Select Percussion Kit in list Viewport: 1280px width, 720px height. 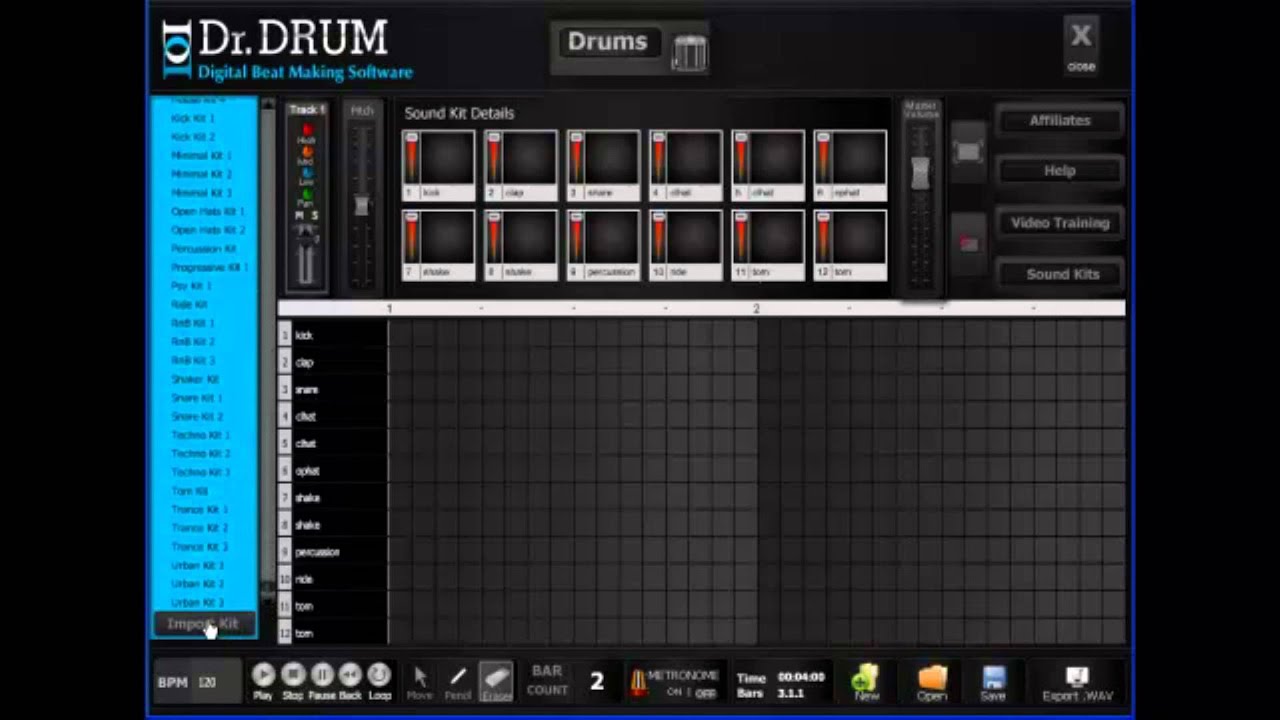[x=204, y=248]
